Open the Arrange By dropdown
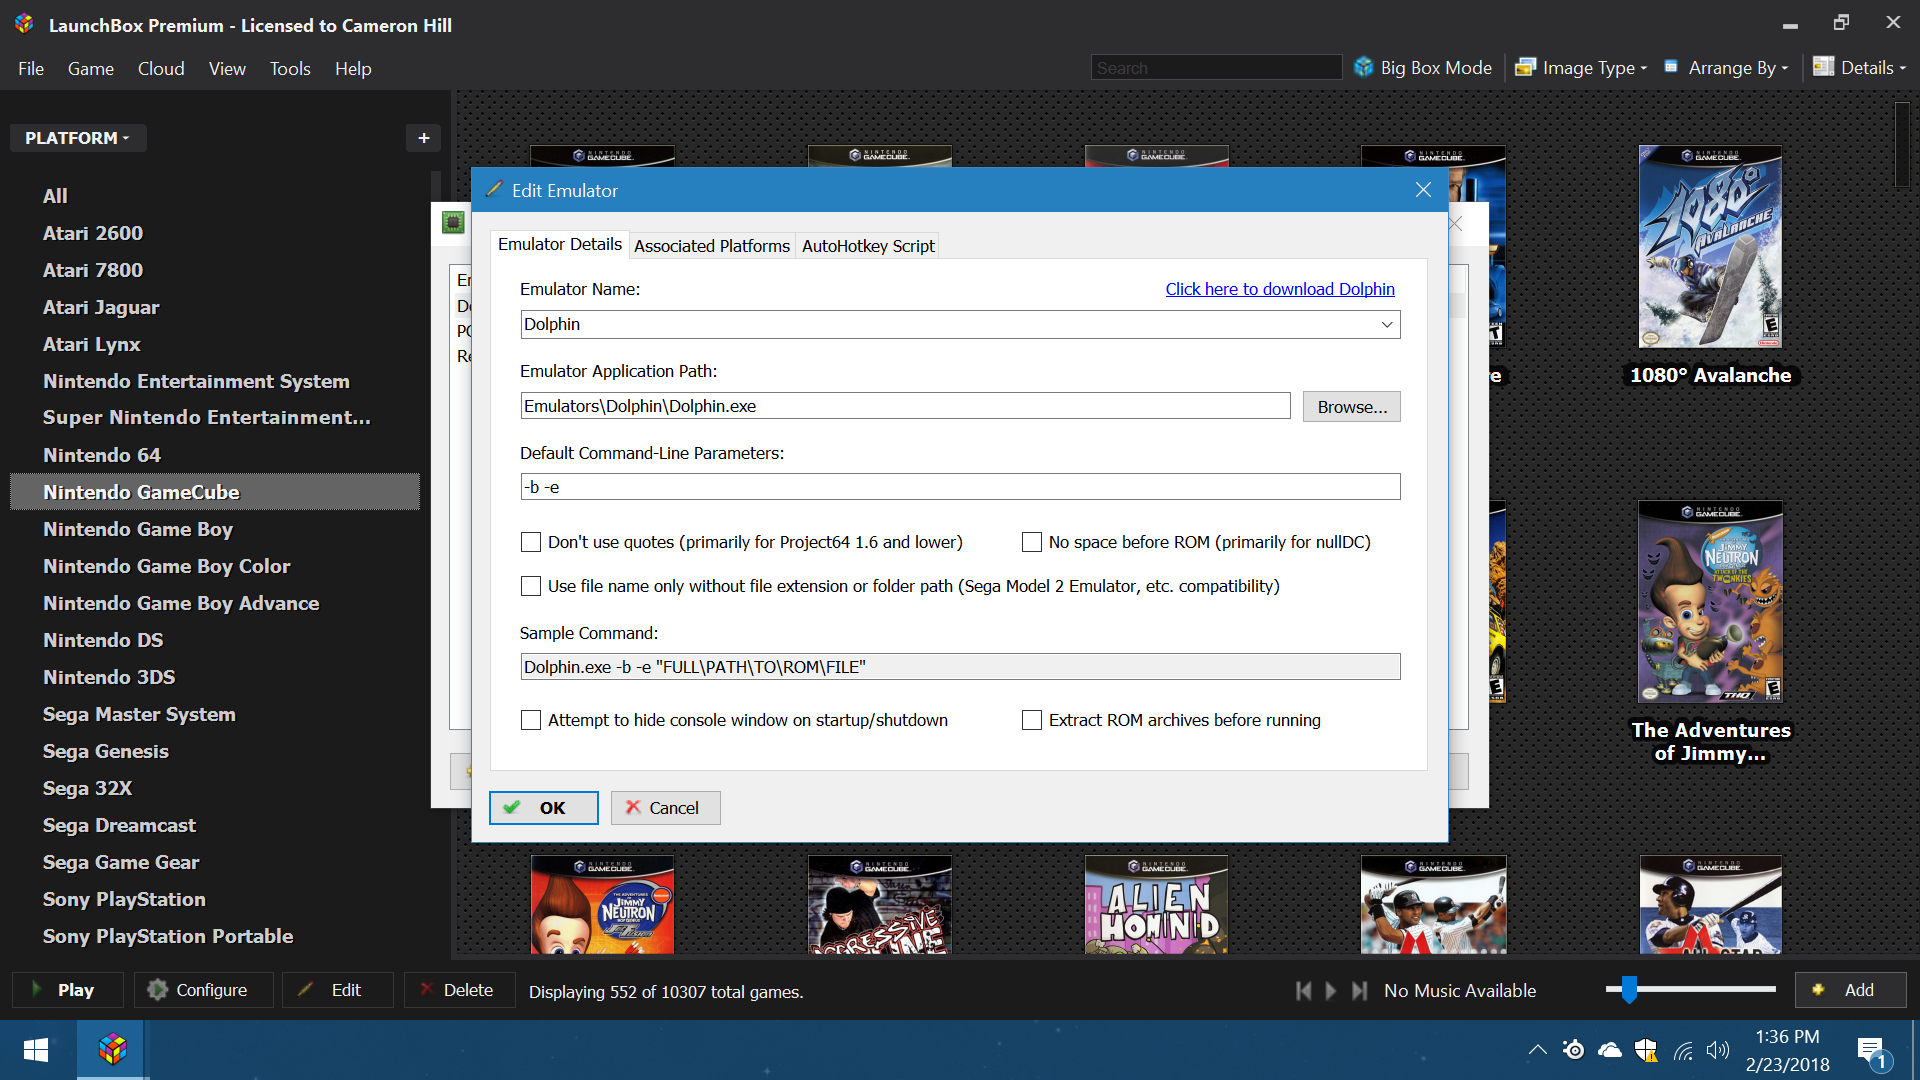Viewport: 1920px width, 1080px height. coord(1728,68)
